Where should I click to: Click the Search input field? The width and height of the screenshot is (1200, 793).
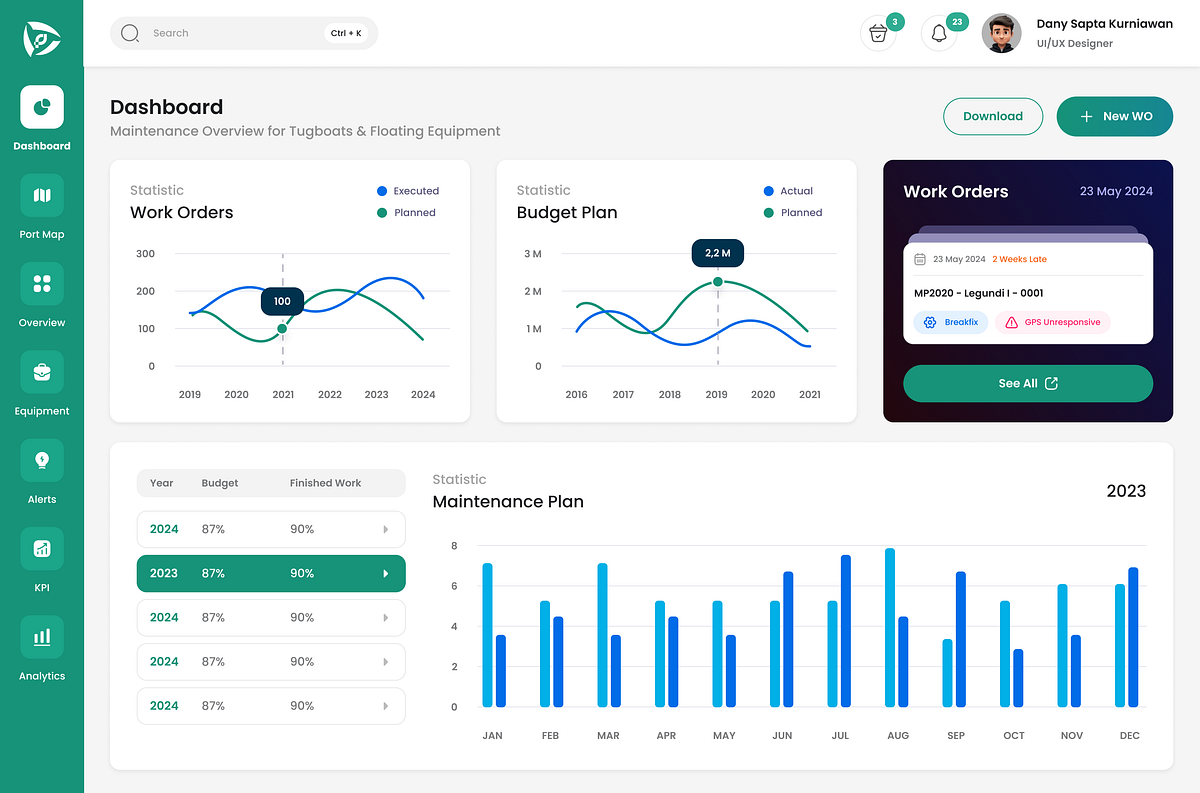[235, 34]
